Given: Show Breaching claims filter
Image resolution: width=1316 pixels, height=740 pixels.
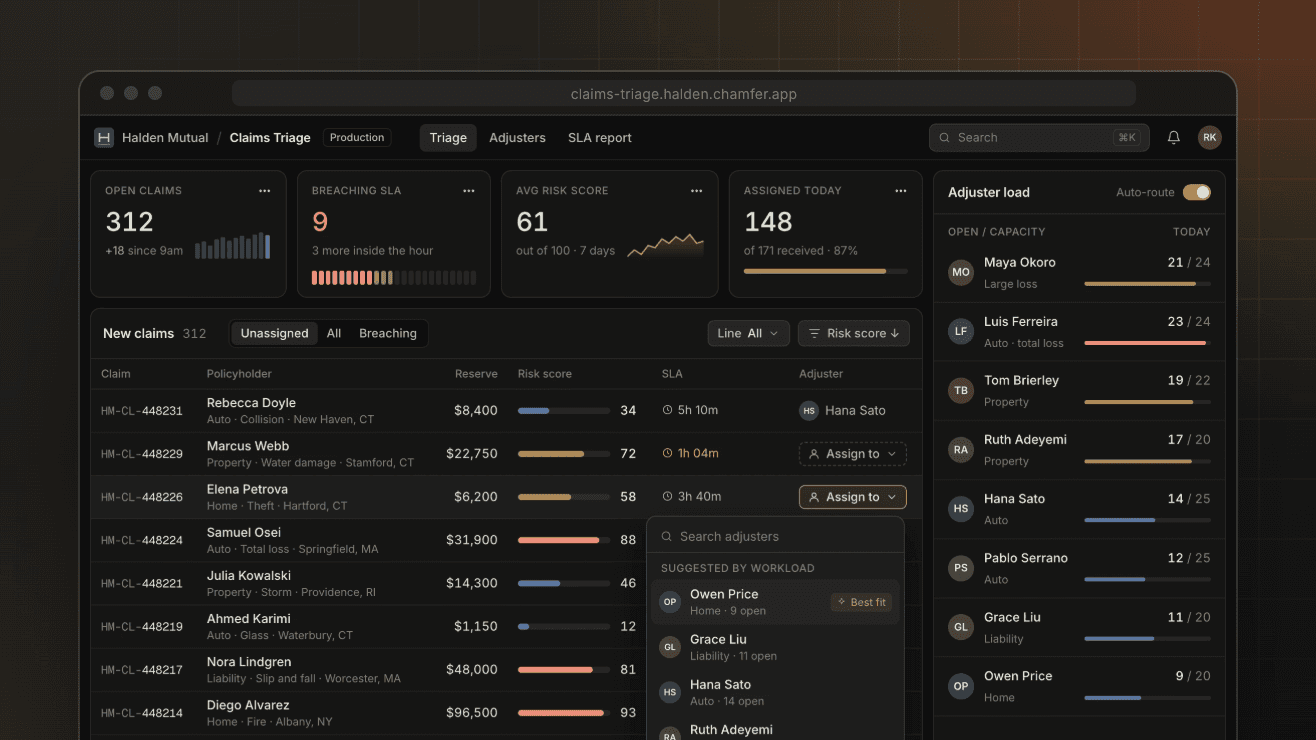Looking at the screenshot, I should coord(388,333).
